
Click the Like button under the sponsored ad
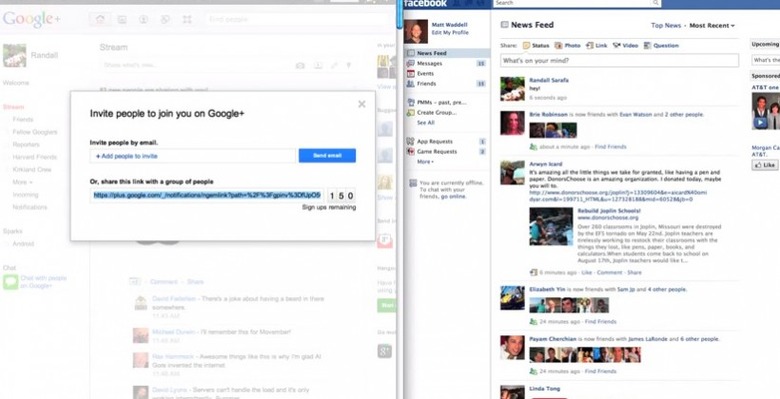pos(765,165)
